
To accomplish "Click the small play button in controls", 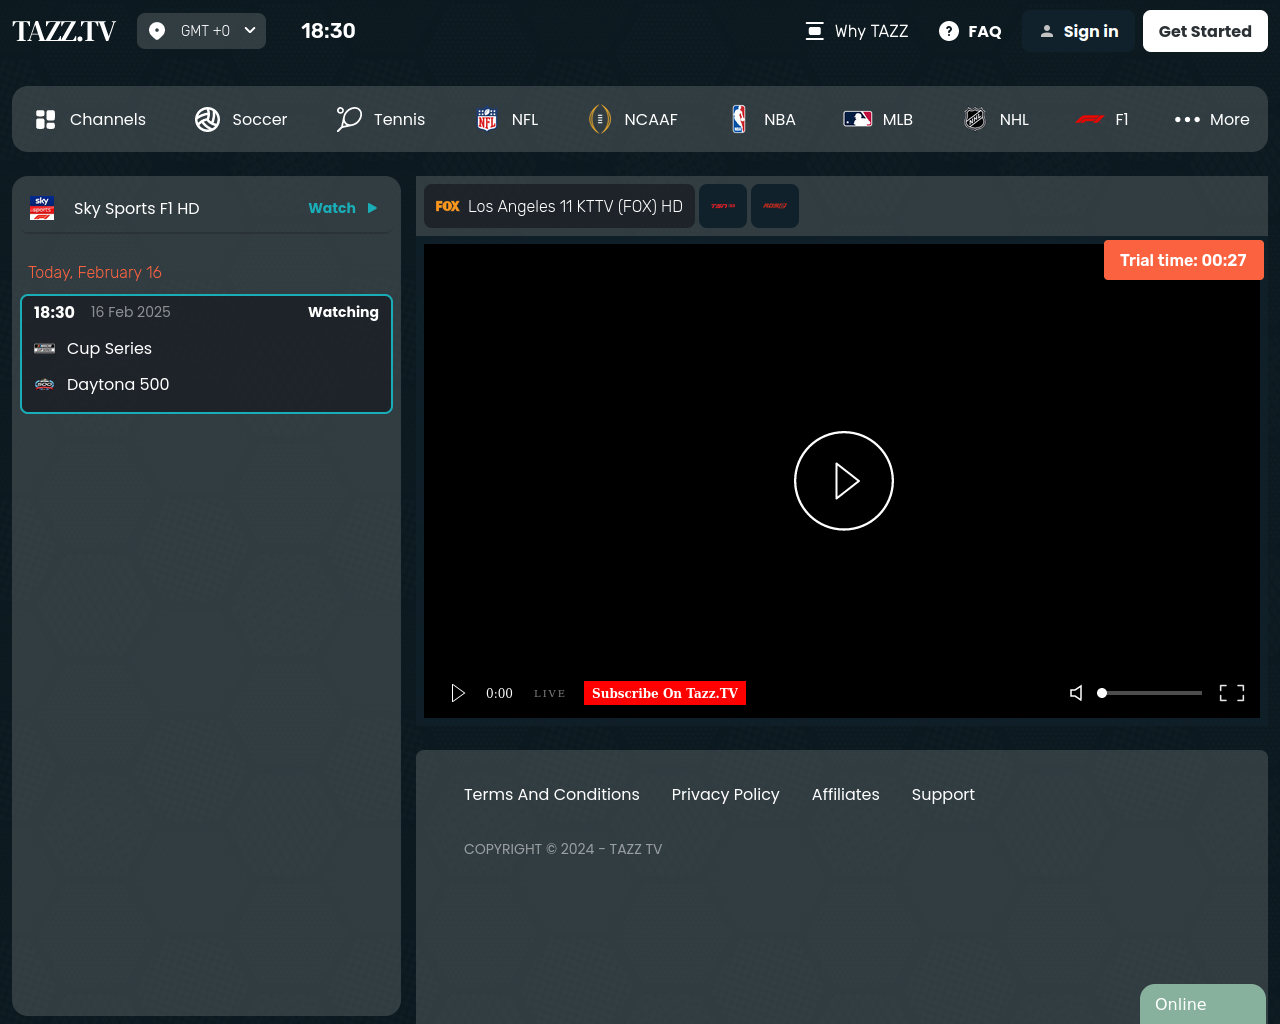I will tap(458, 693).
